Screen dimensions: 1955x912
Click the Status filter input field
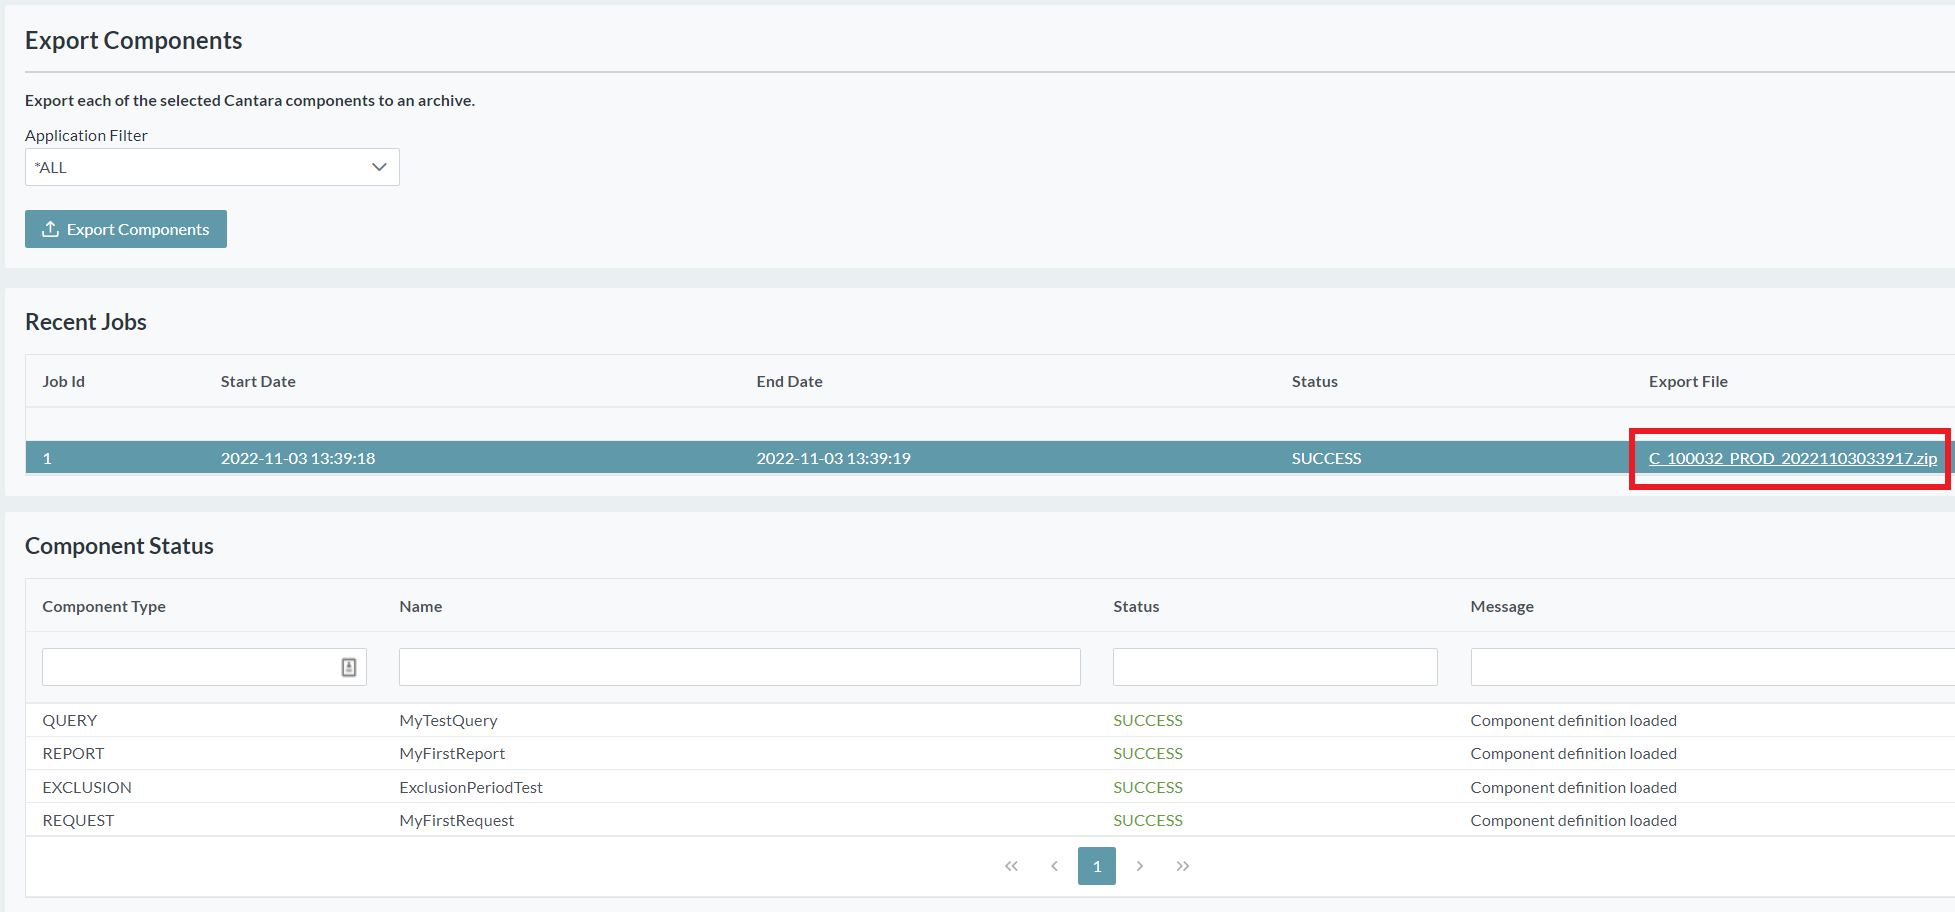point(1274,666)
